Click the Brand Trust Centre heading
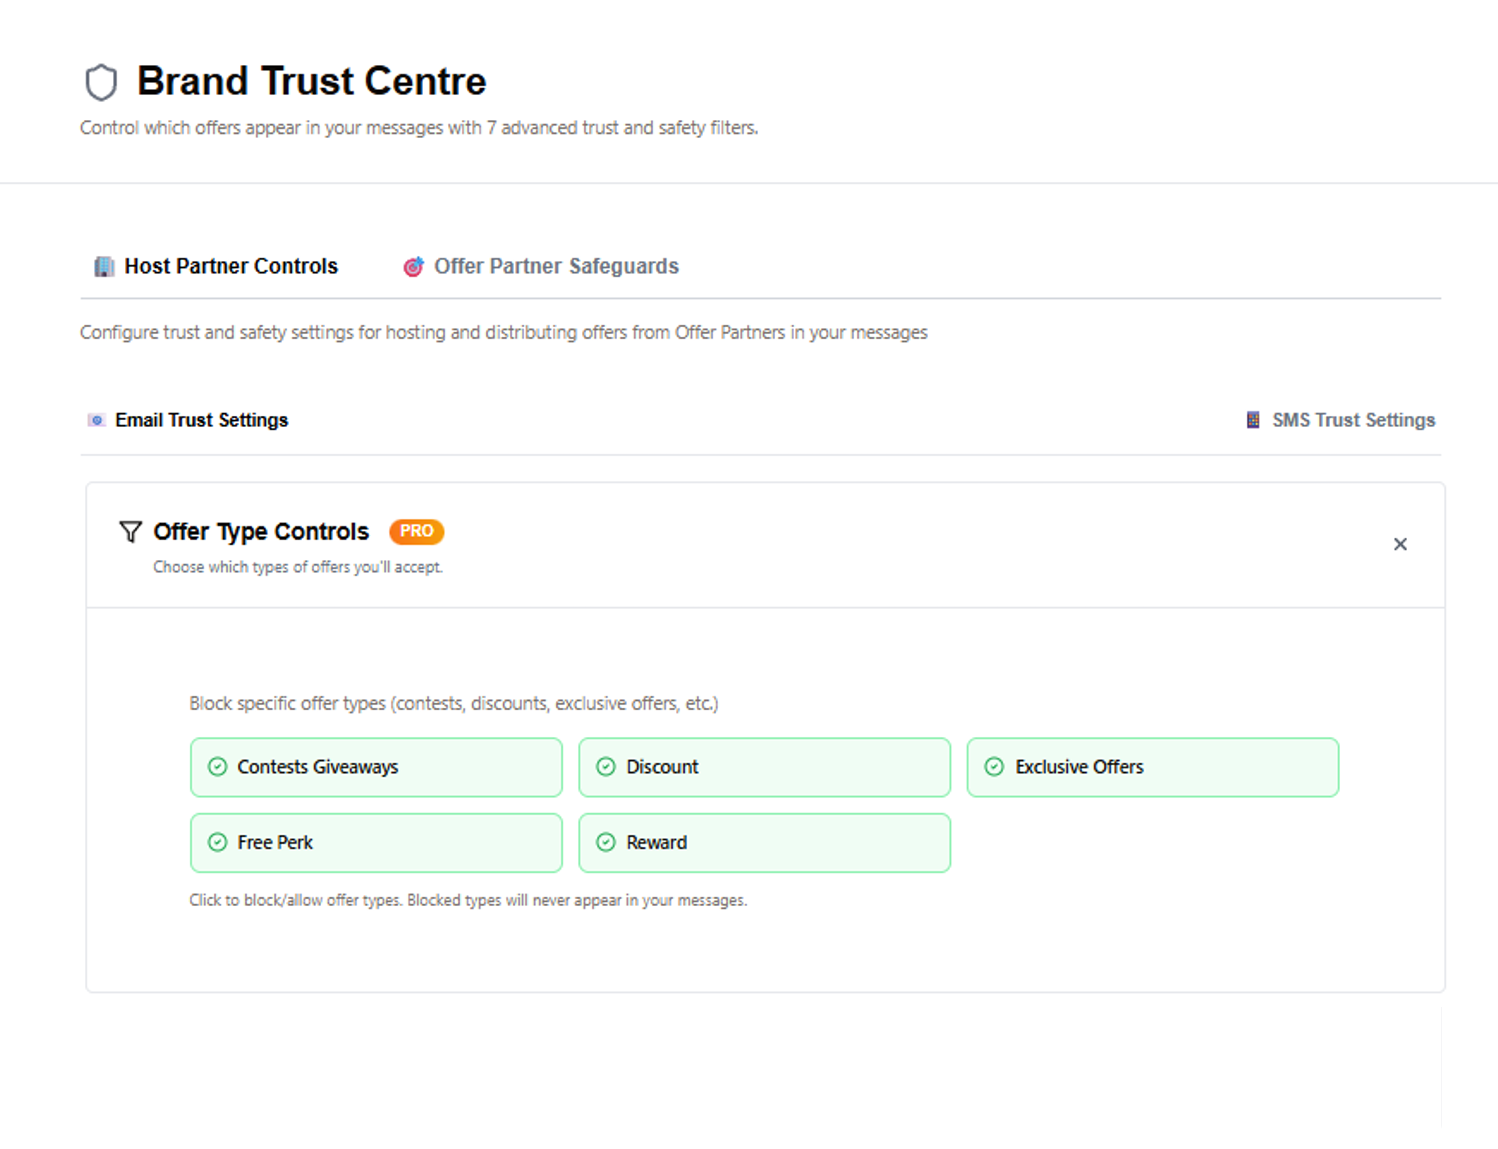This screenshot has height=1149, width=1498. [311, 82]
